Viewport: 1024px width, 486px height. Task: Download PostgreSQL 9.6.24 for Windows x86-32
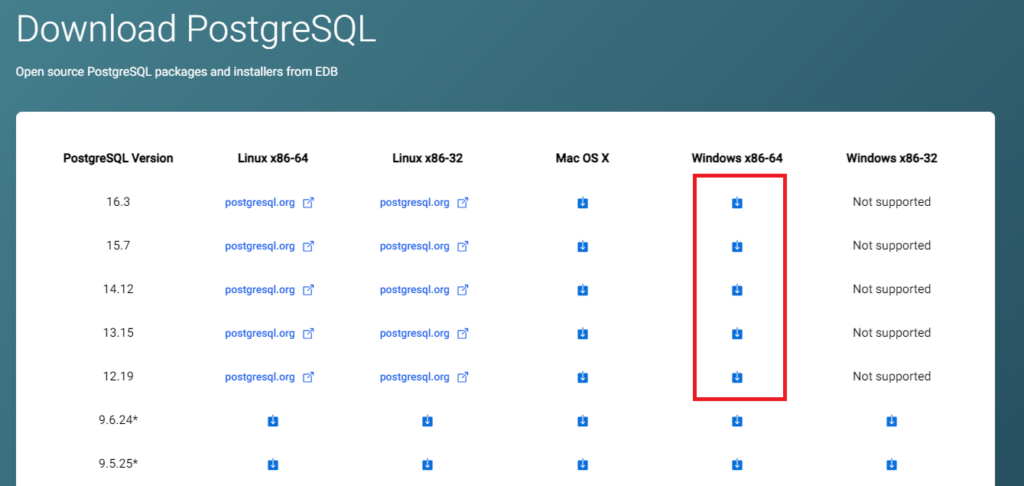(x=891, y=421)
